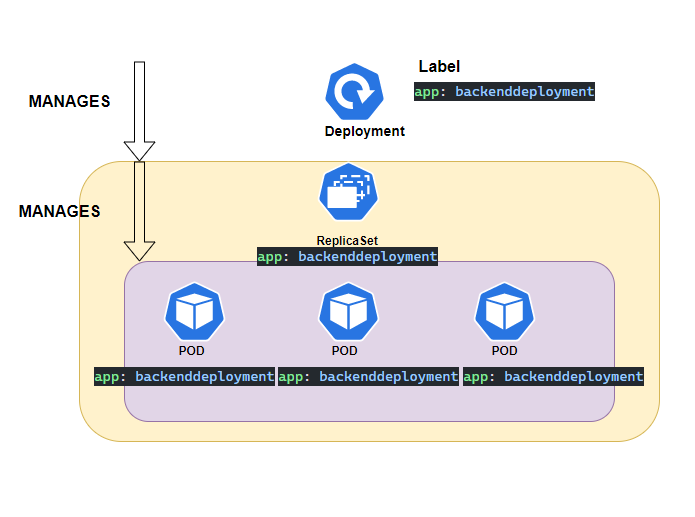Click the Deployment hexagon icon

(354, 92)
